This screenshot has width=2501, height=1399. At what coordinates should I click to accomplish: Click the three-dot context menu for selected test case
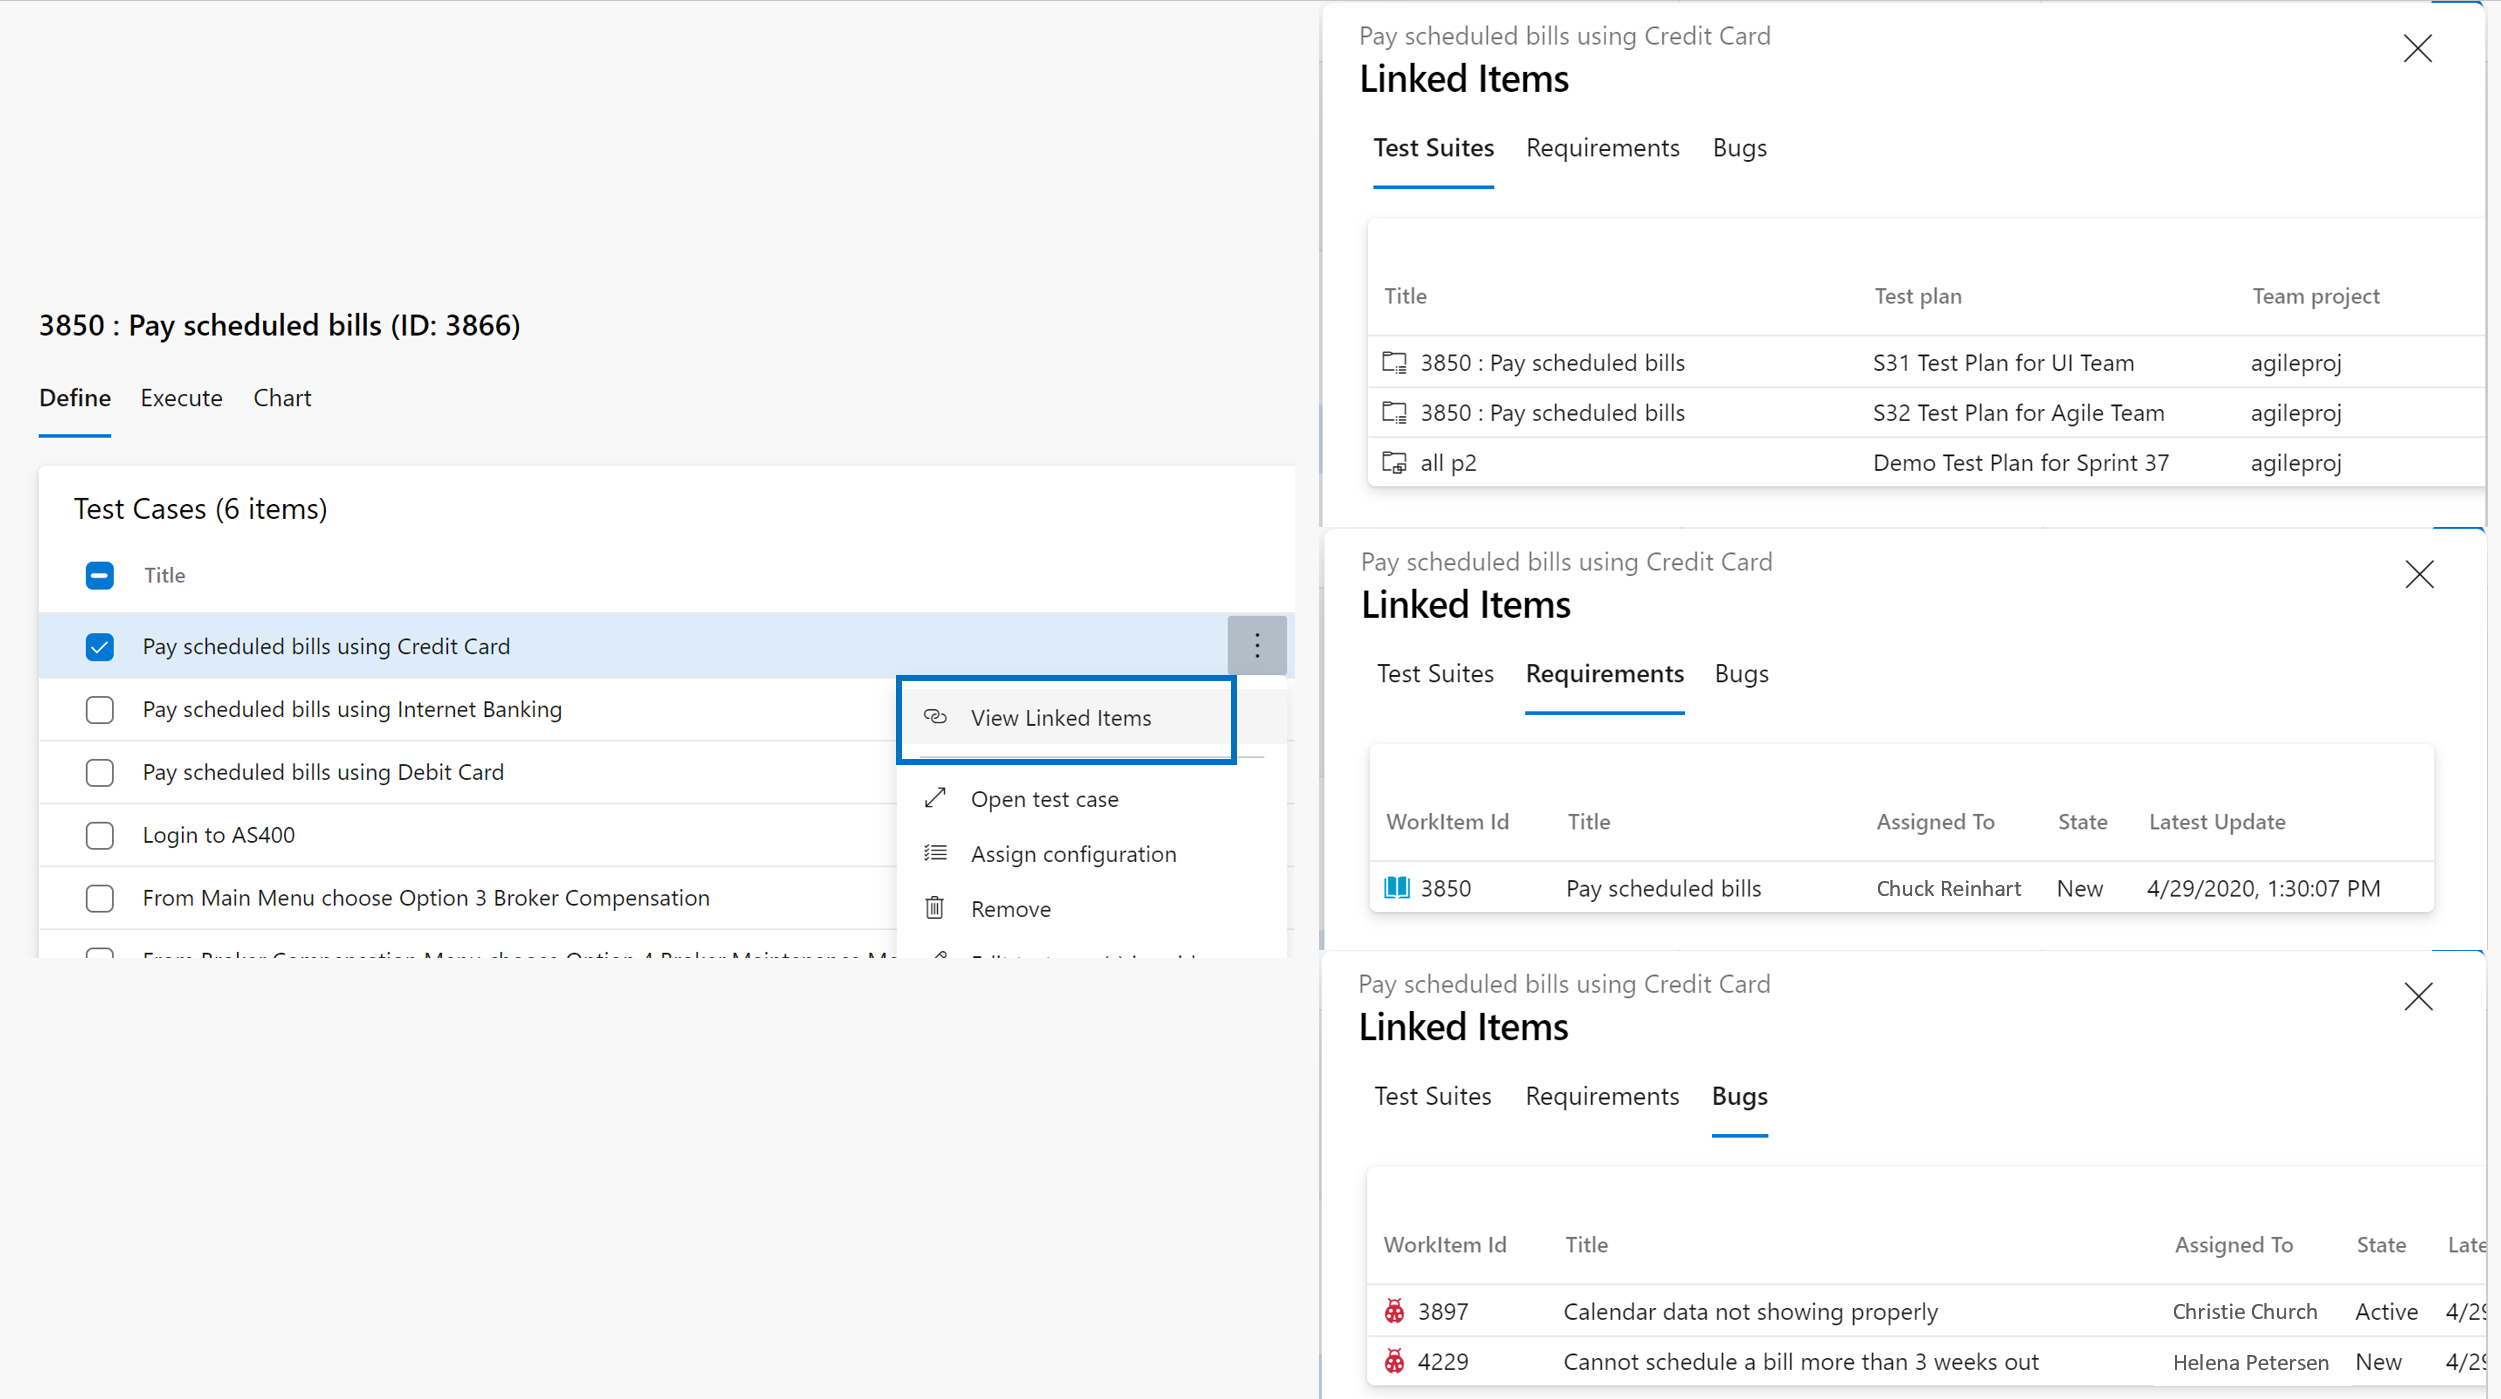click(1257, 645)
